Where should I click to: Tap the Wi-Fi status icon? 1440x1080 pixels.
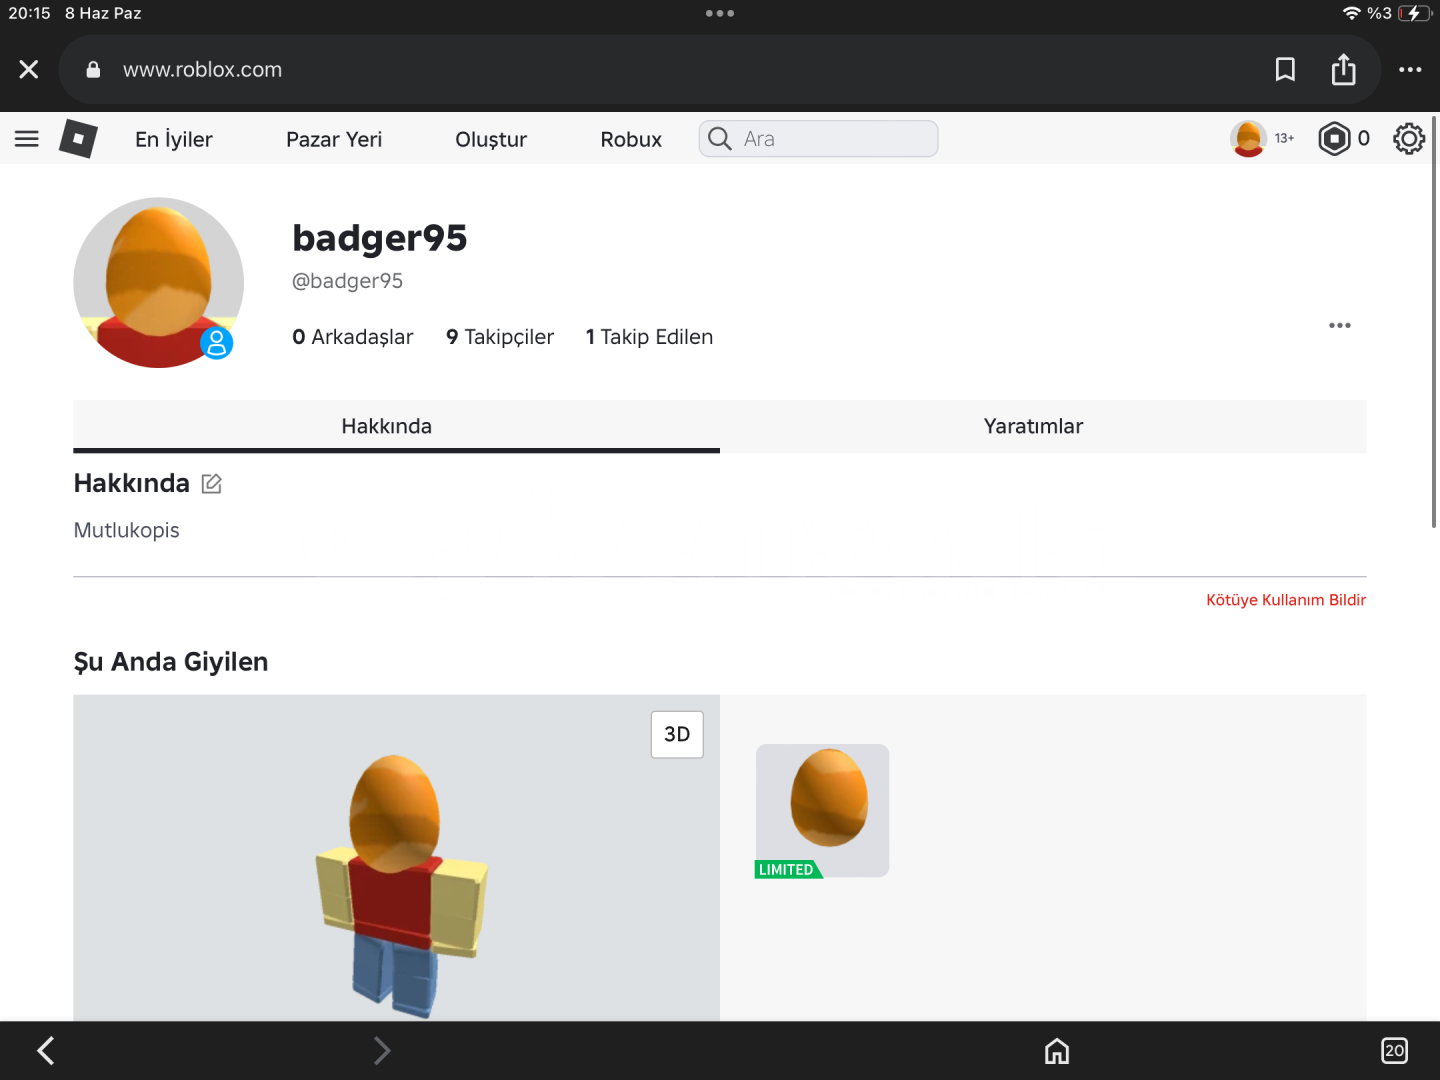[x=1352, y=13]
